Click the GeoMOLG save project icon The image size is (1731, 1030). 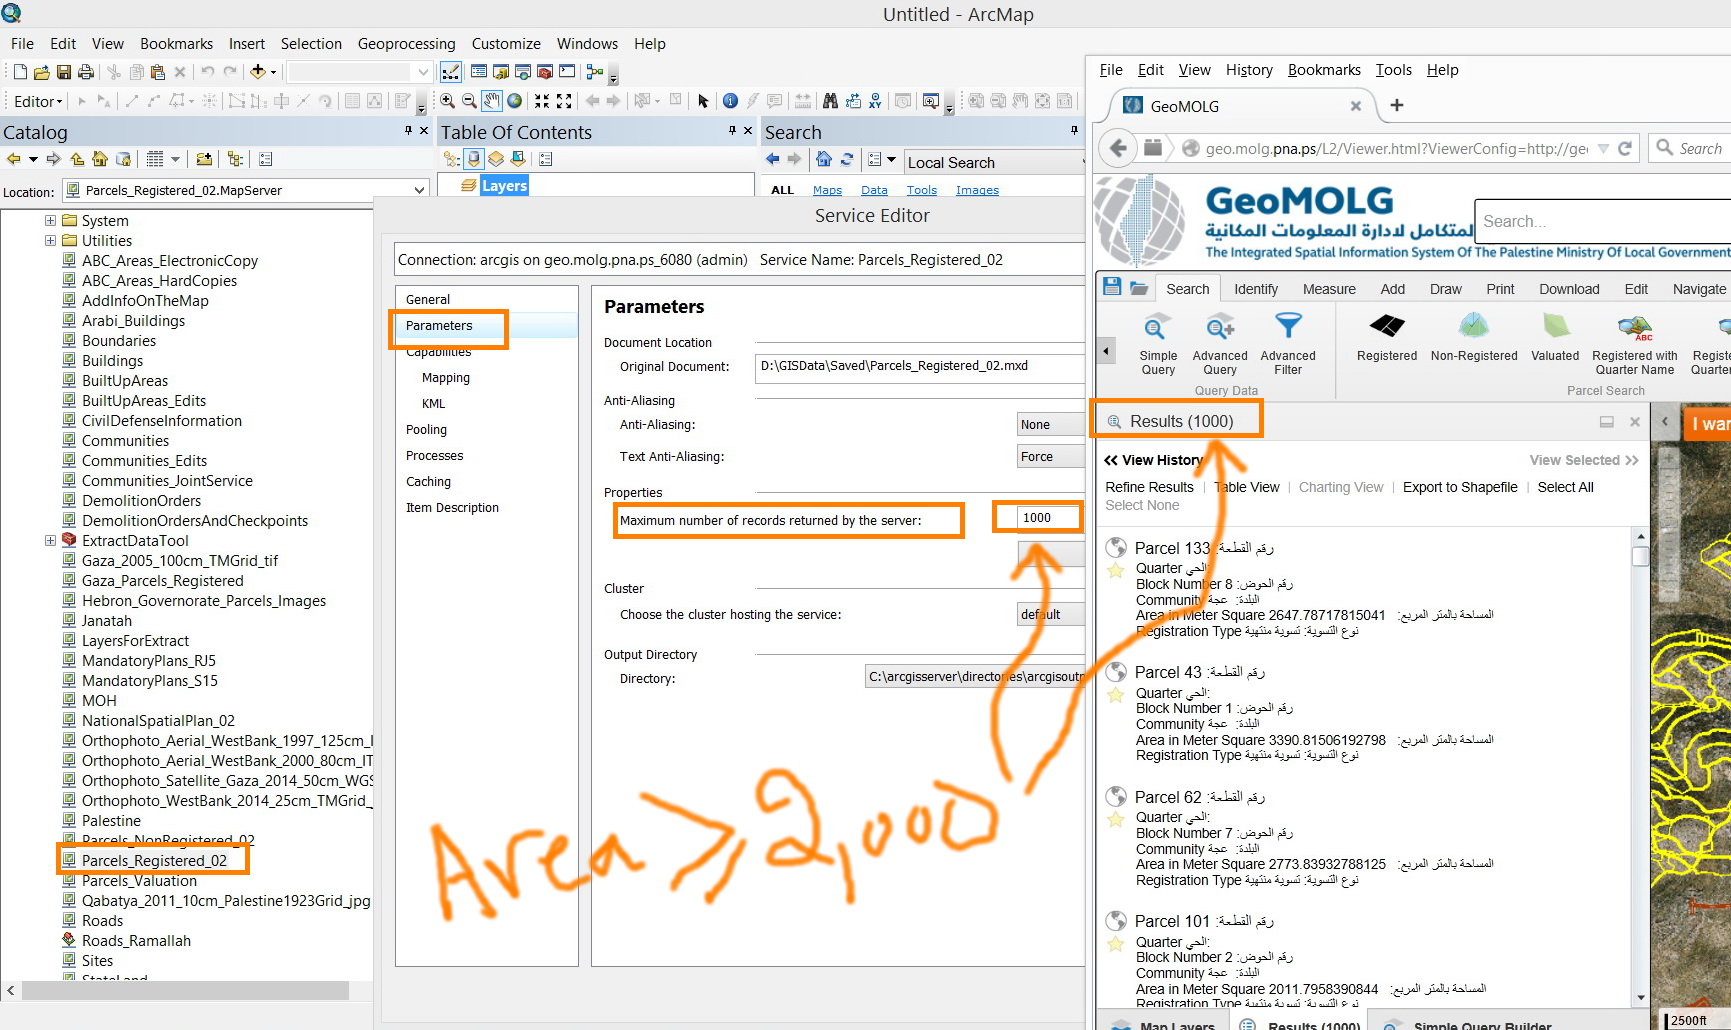pos(1112,287)
